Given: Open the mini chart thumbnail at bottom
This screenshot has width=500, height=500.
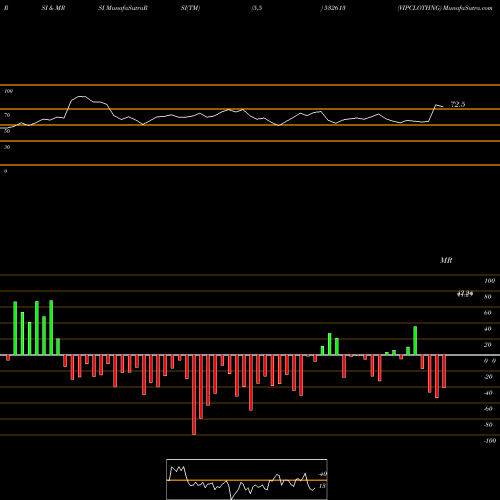Looking at the screenshot, I should (x=247, y=479).
